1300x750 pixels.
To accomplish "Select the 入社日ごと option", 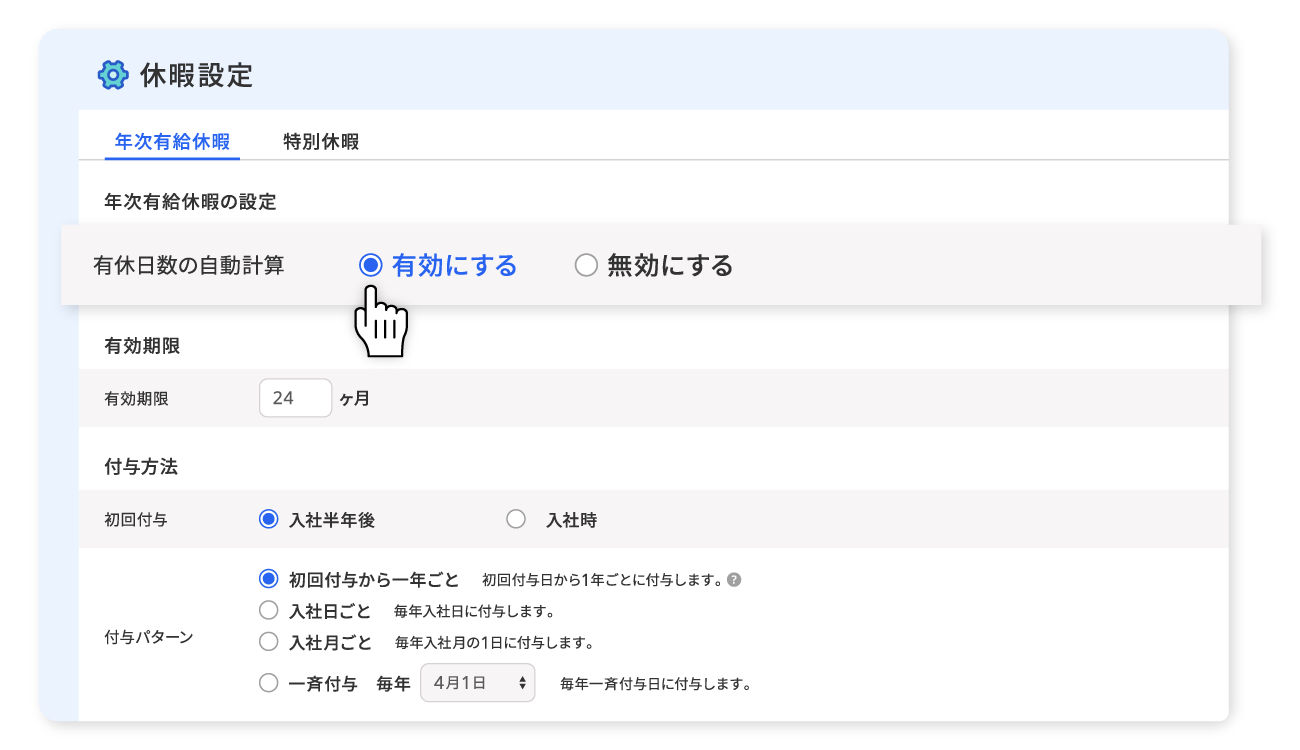I will 268,609.
